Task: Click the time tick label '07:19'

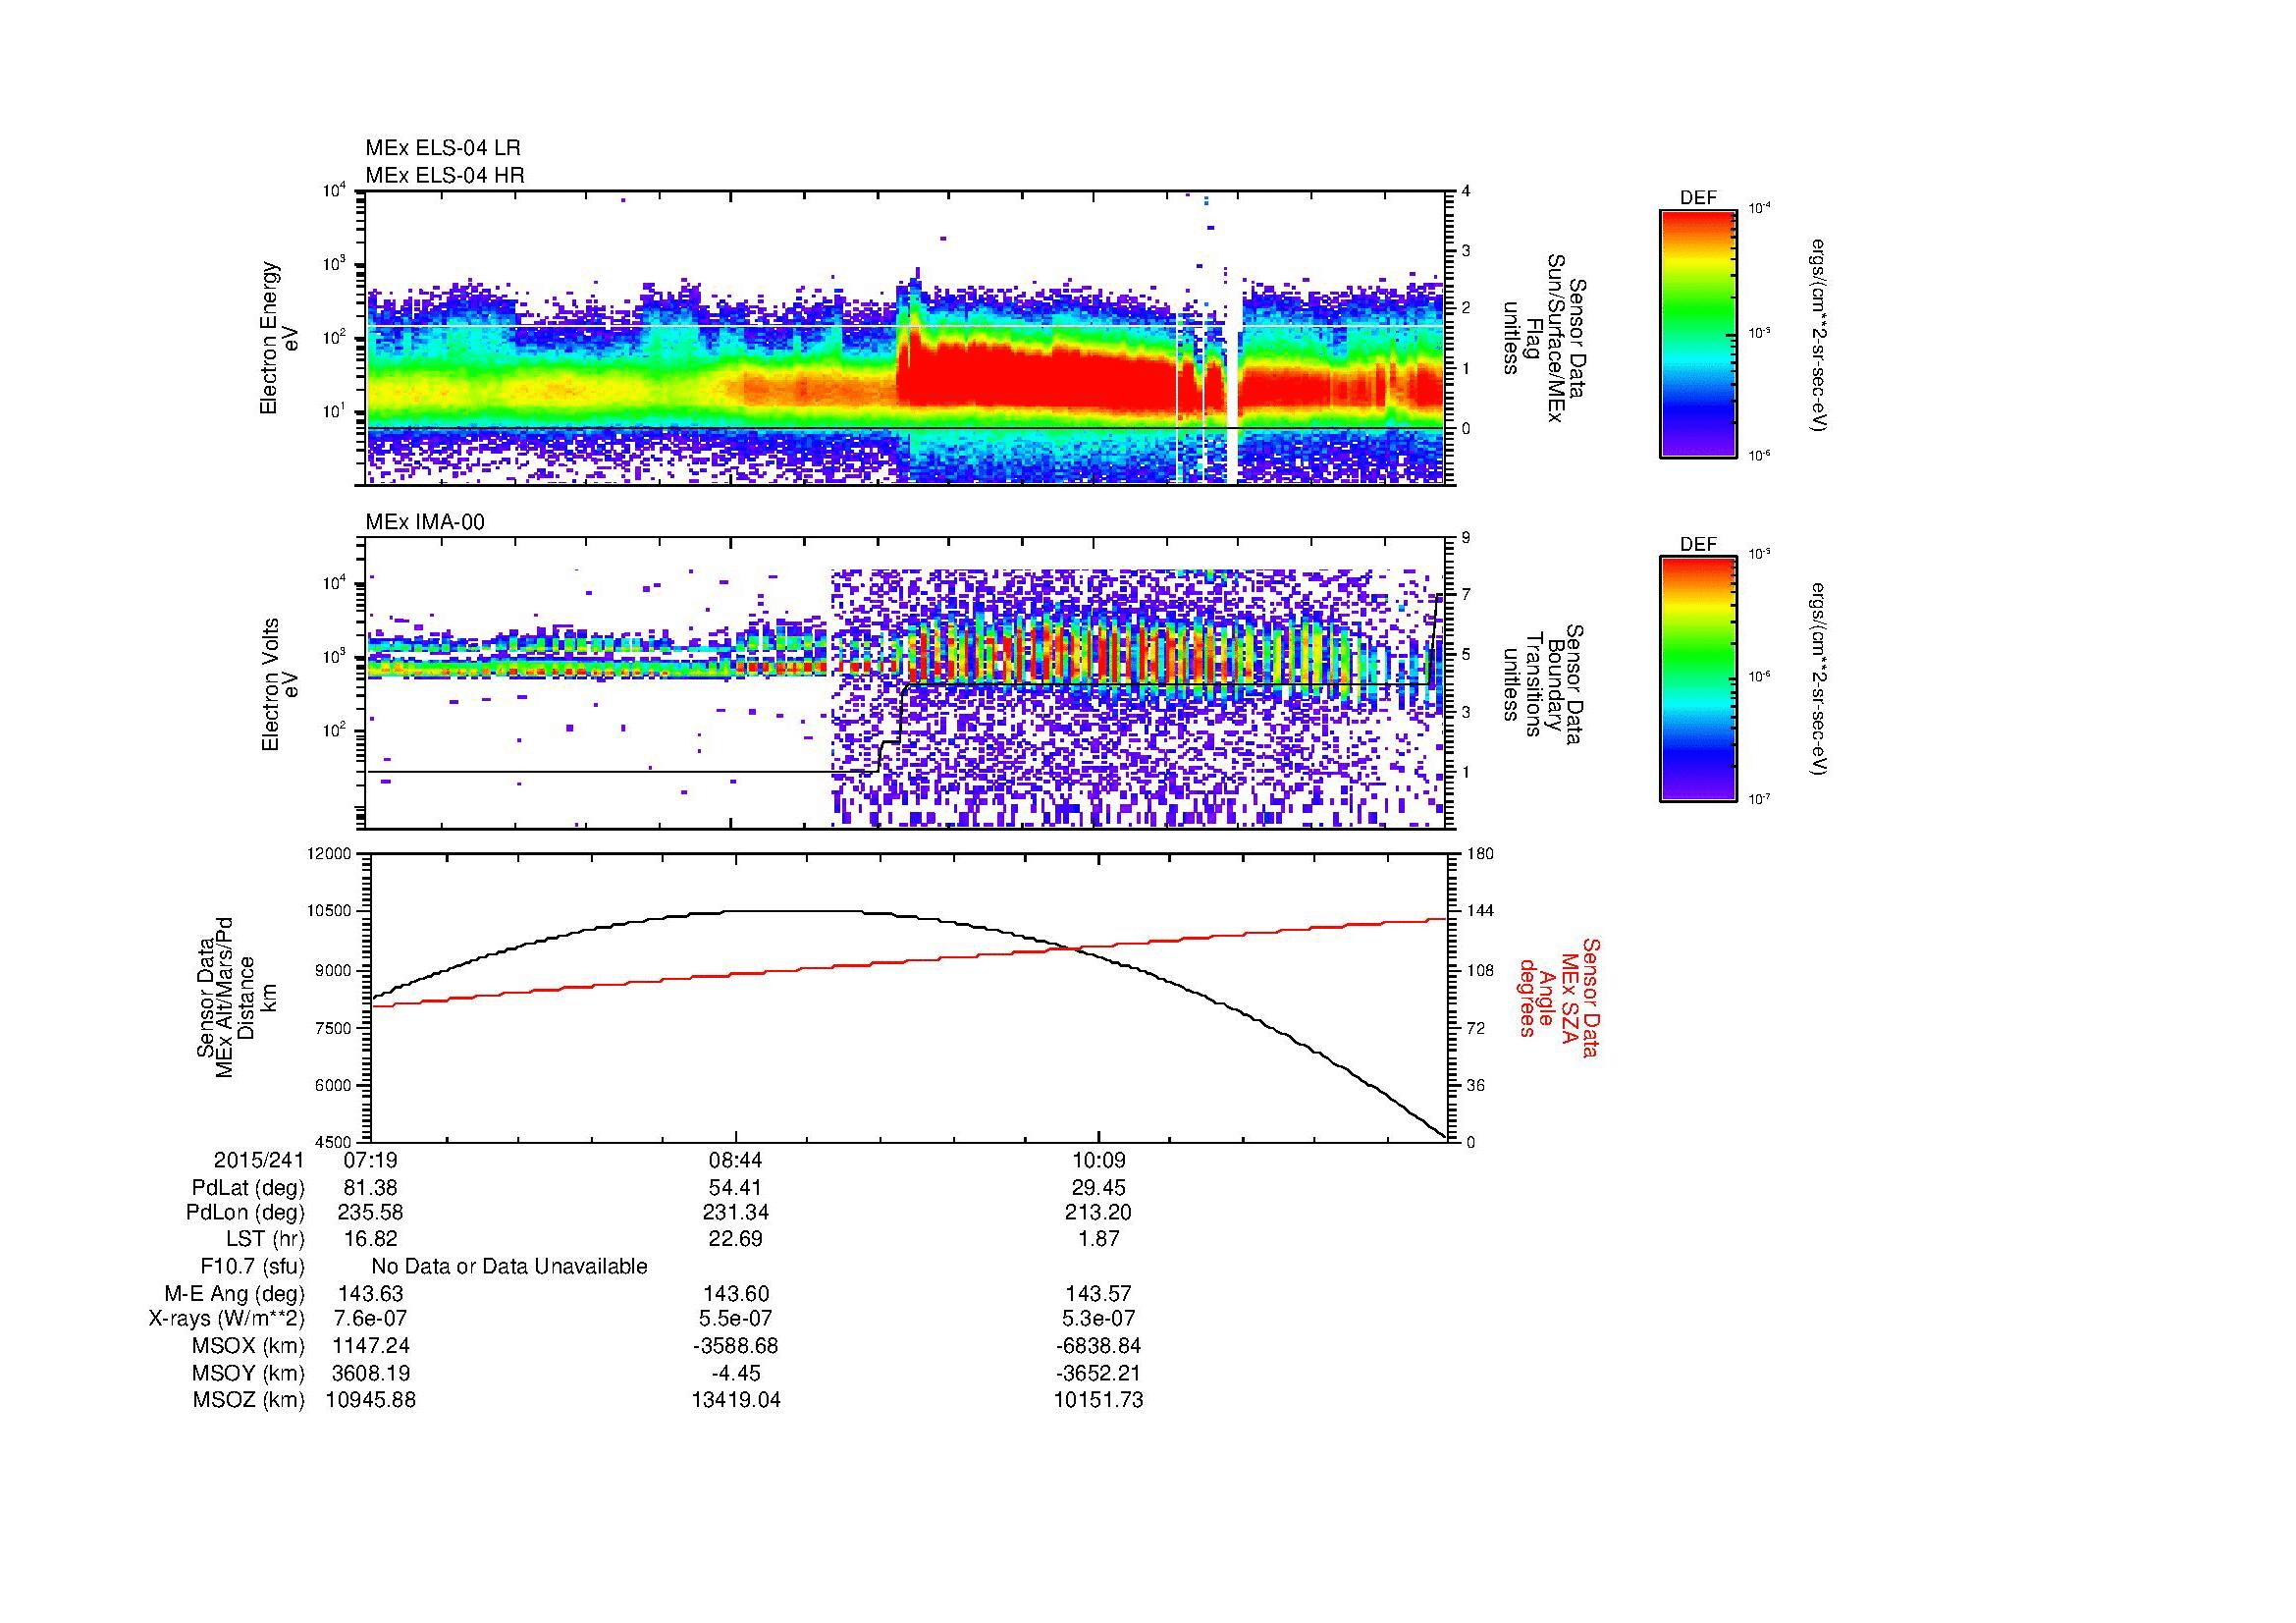Action: pos(371,1160)
